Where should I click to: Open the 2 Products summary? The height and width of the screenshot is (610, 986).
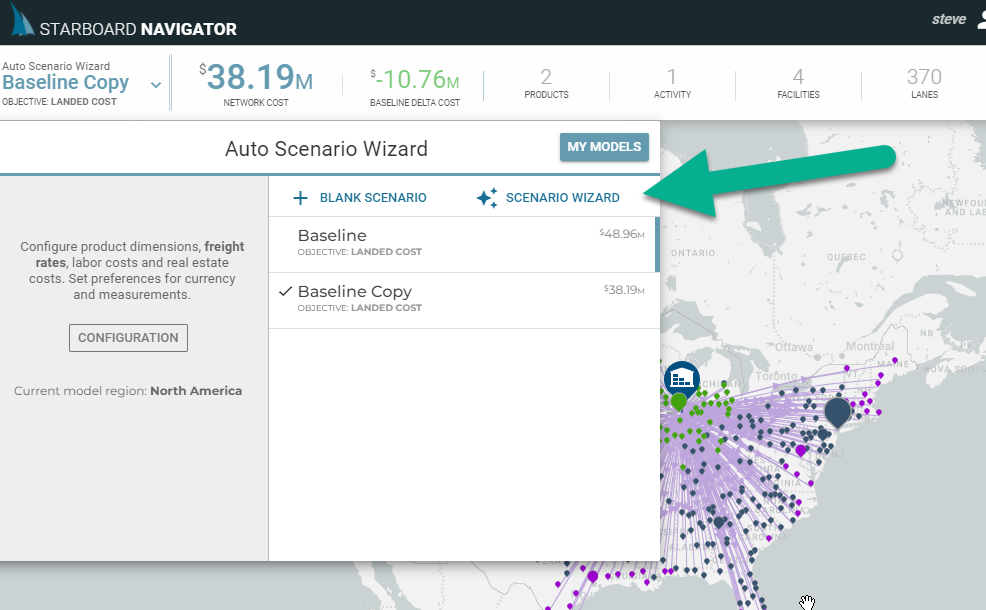pos(546,84)
